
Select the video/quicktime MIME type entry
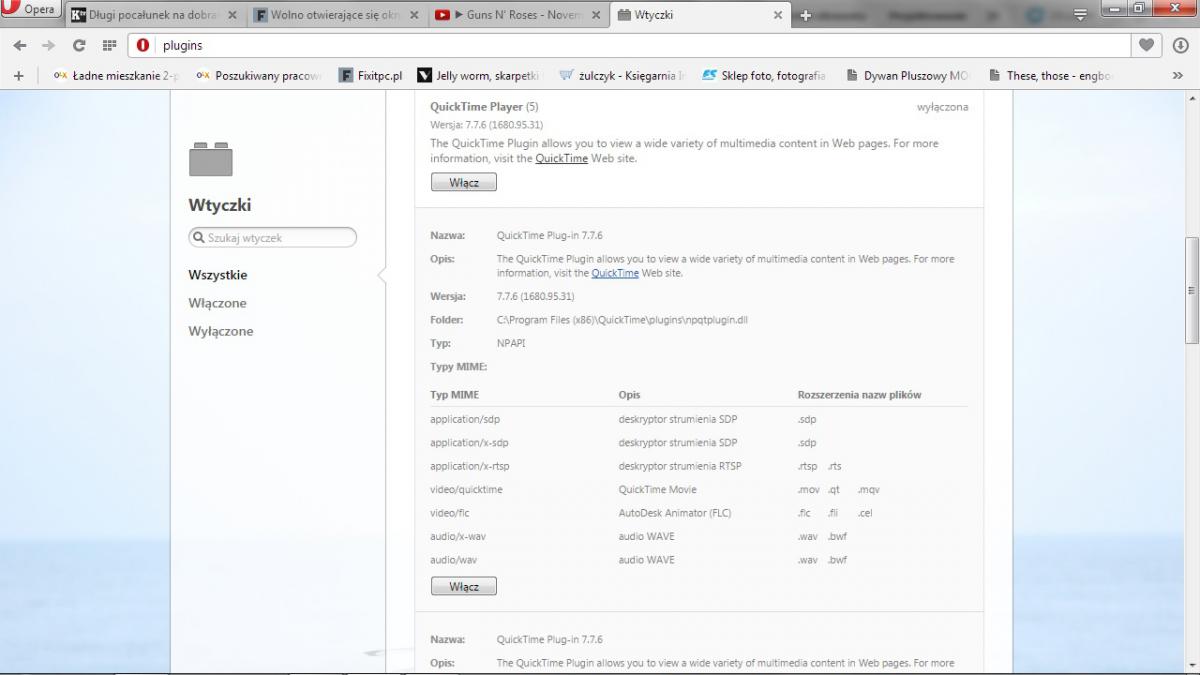[x=466, y=490]
